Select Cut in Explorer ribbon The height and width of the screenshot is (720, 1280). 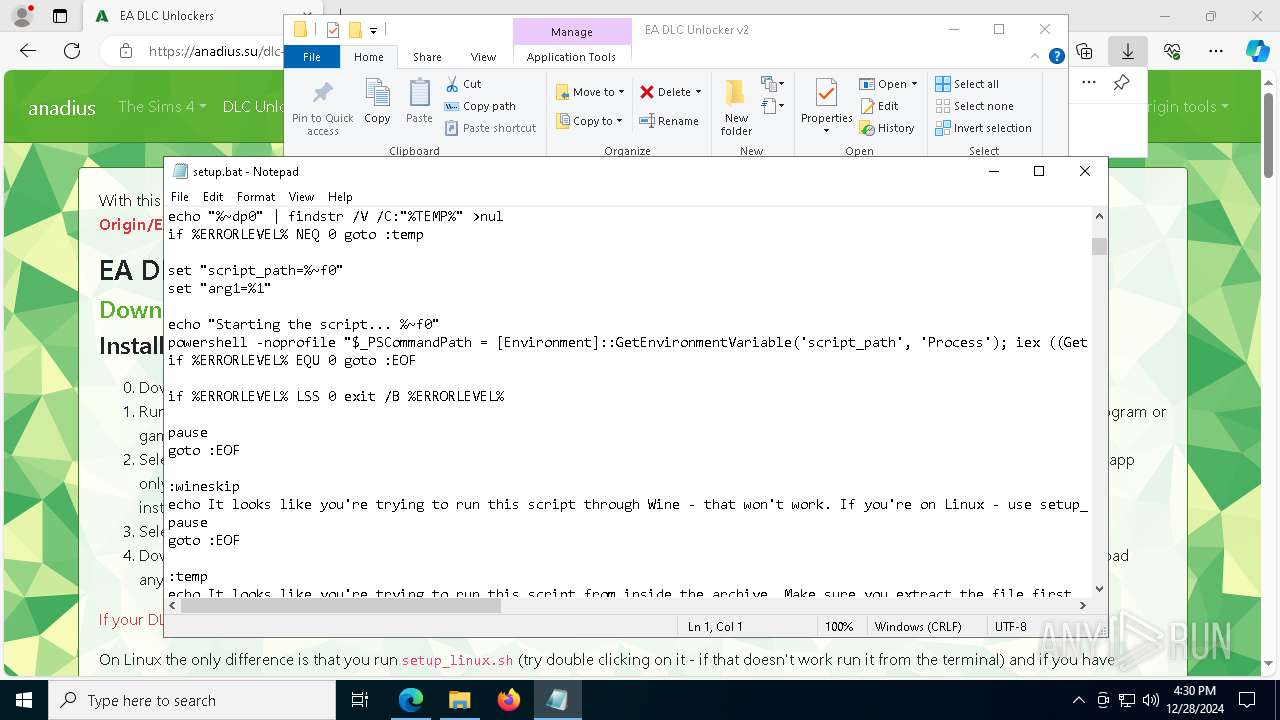(463, 84)
